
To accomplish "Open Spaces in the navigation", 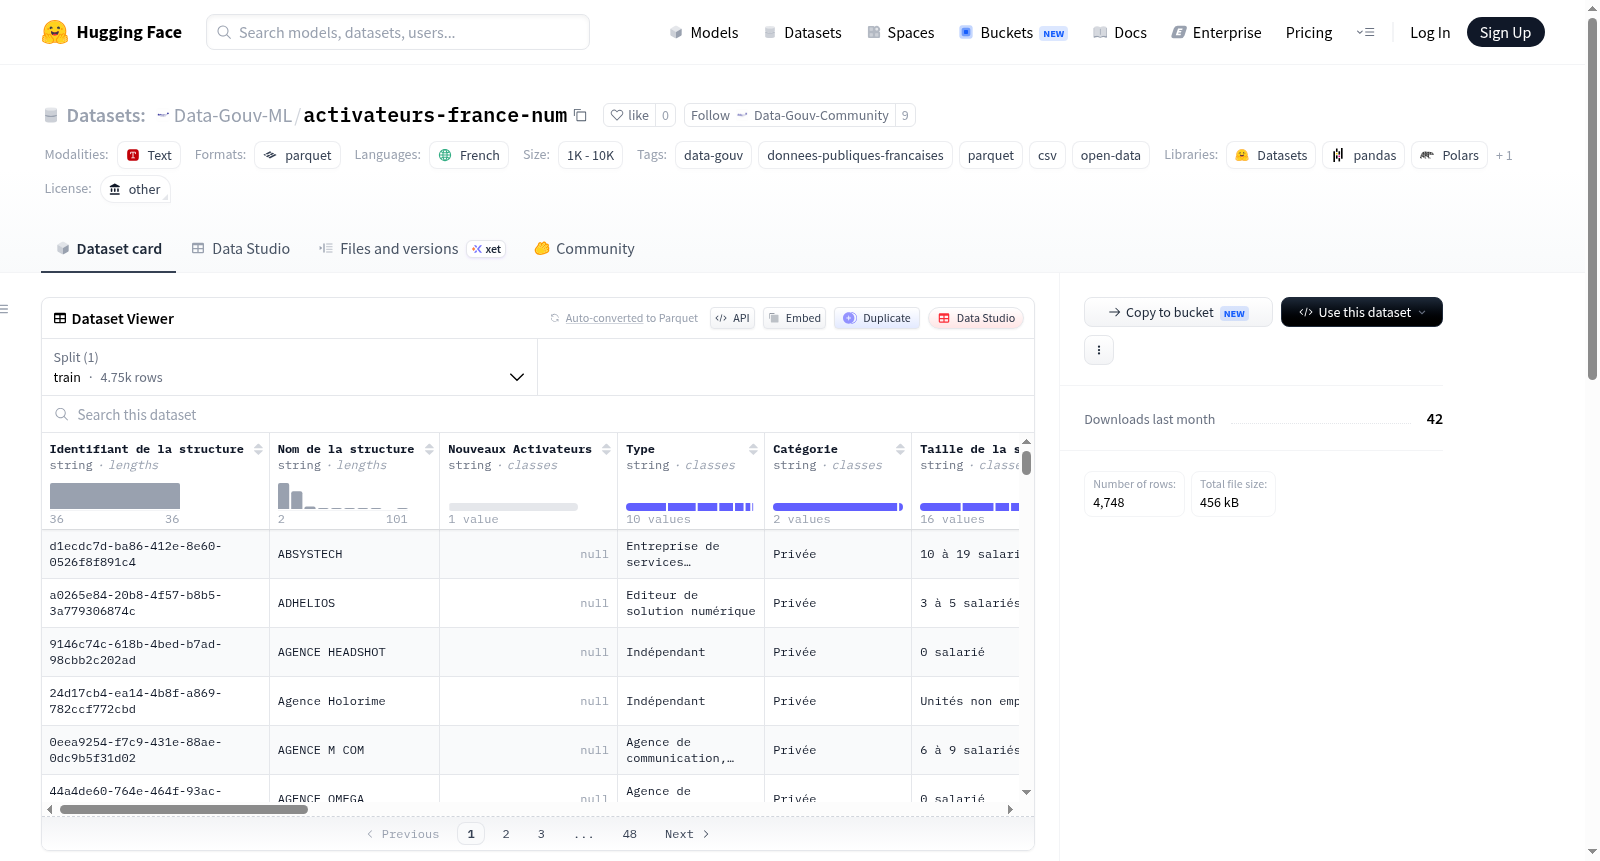I will pos(900,32).
